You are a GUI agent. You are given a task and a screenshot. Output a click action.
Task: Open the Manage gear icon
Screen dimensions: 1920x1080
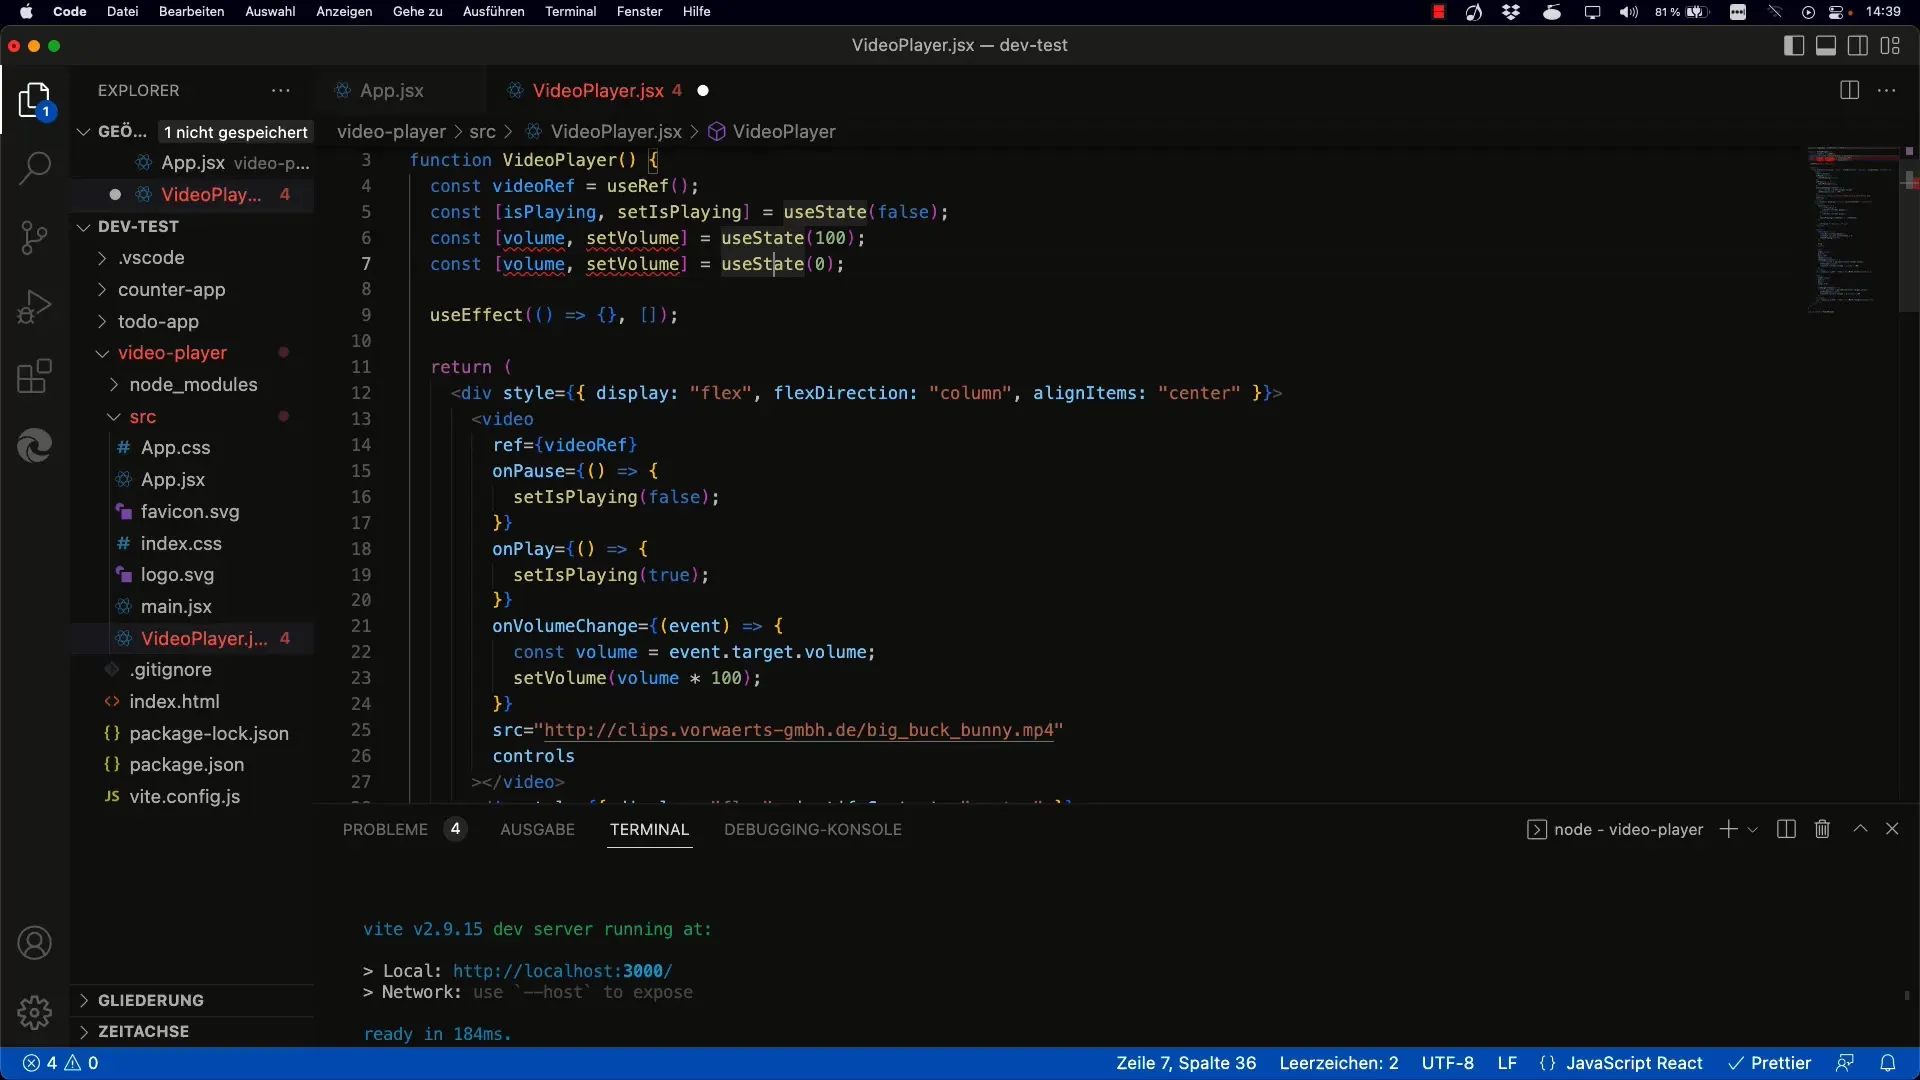(35, 1013)
